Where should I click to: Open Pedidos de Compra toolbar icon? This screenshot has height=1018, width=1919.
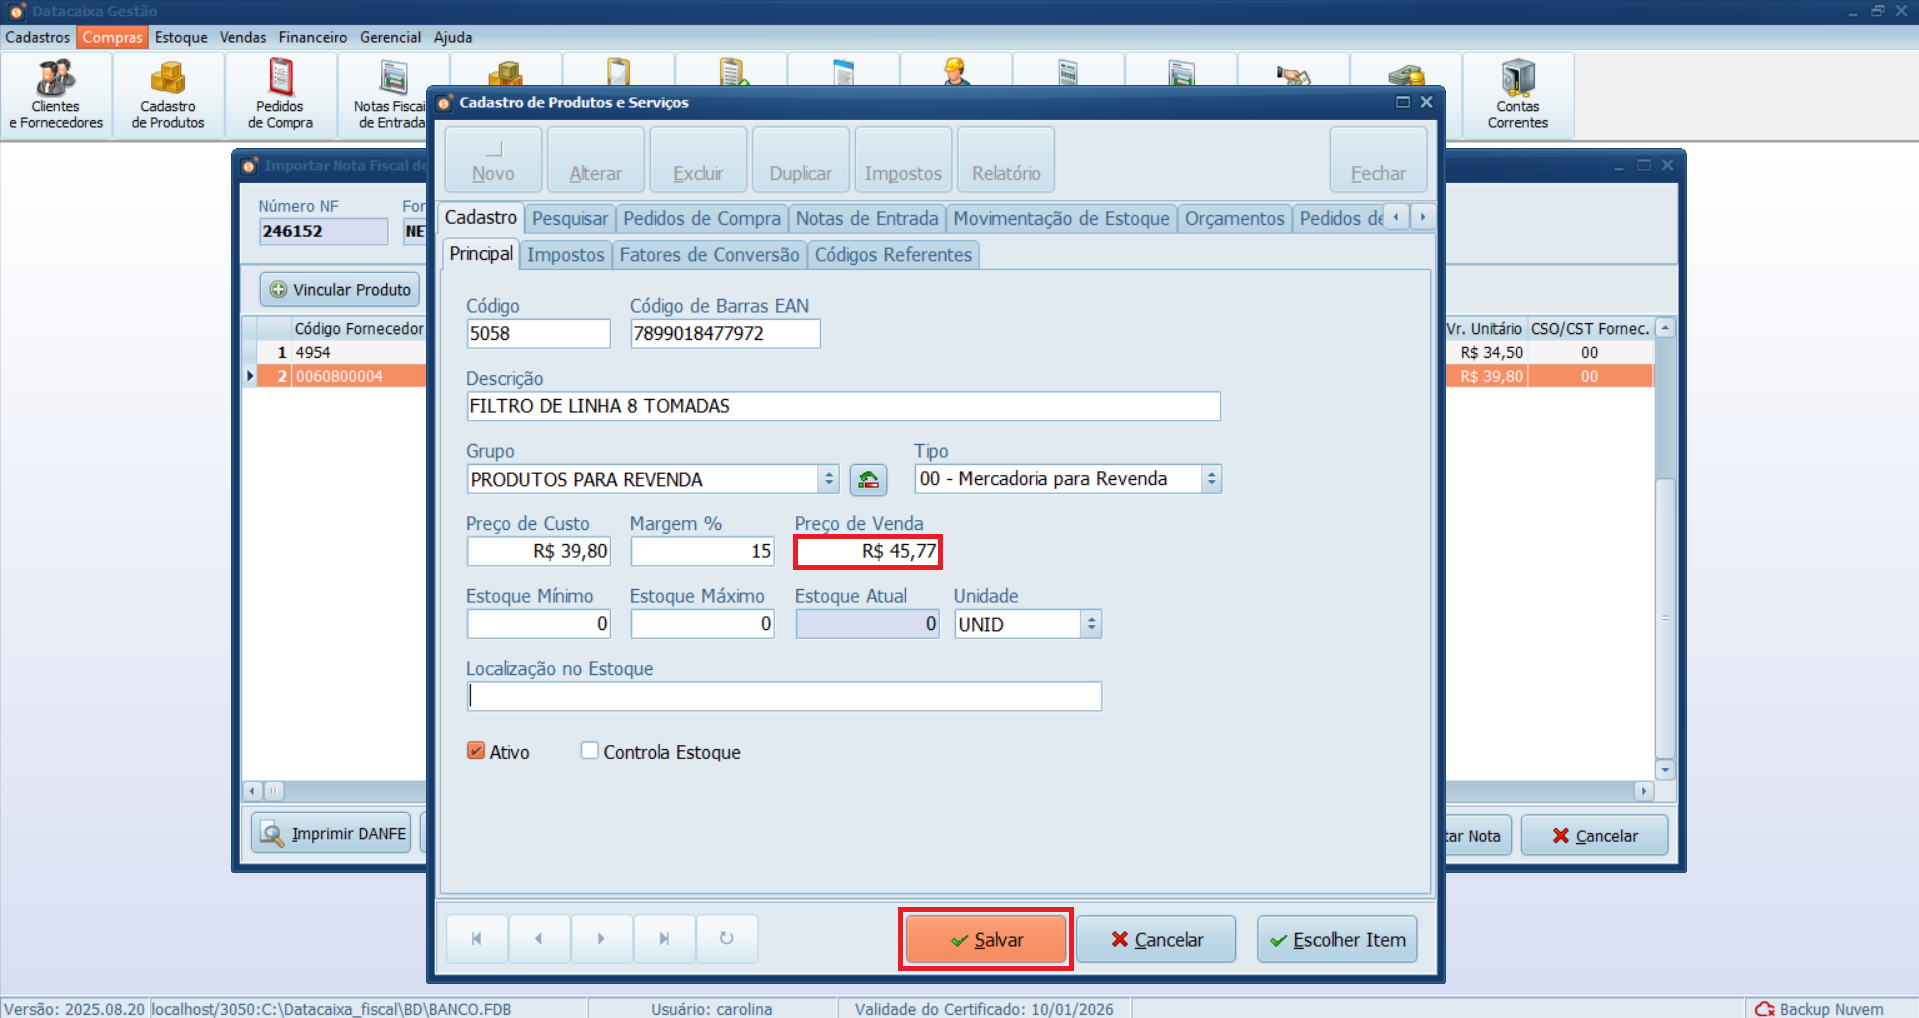(x=279, y=93)
